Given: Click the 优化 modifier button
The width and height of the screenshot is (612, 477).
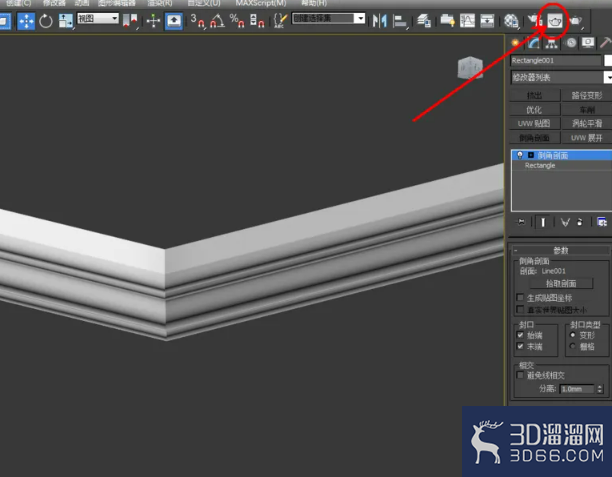Looking at the screenshot, I should point(534,110).
